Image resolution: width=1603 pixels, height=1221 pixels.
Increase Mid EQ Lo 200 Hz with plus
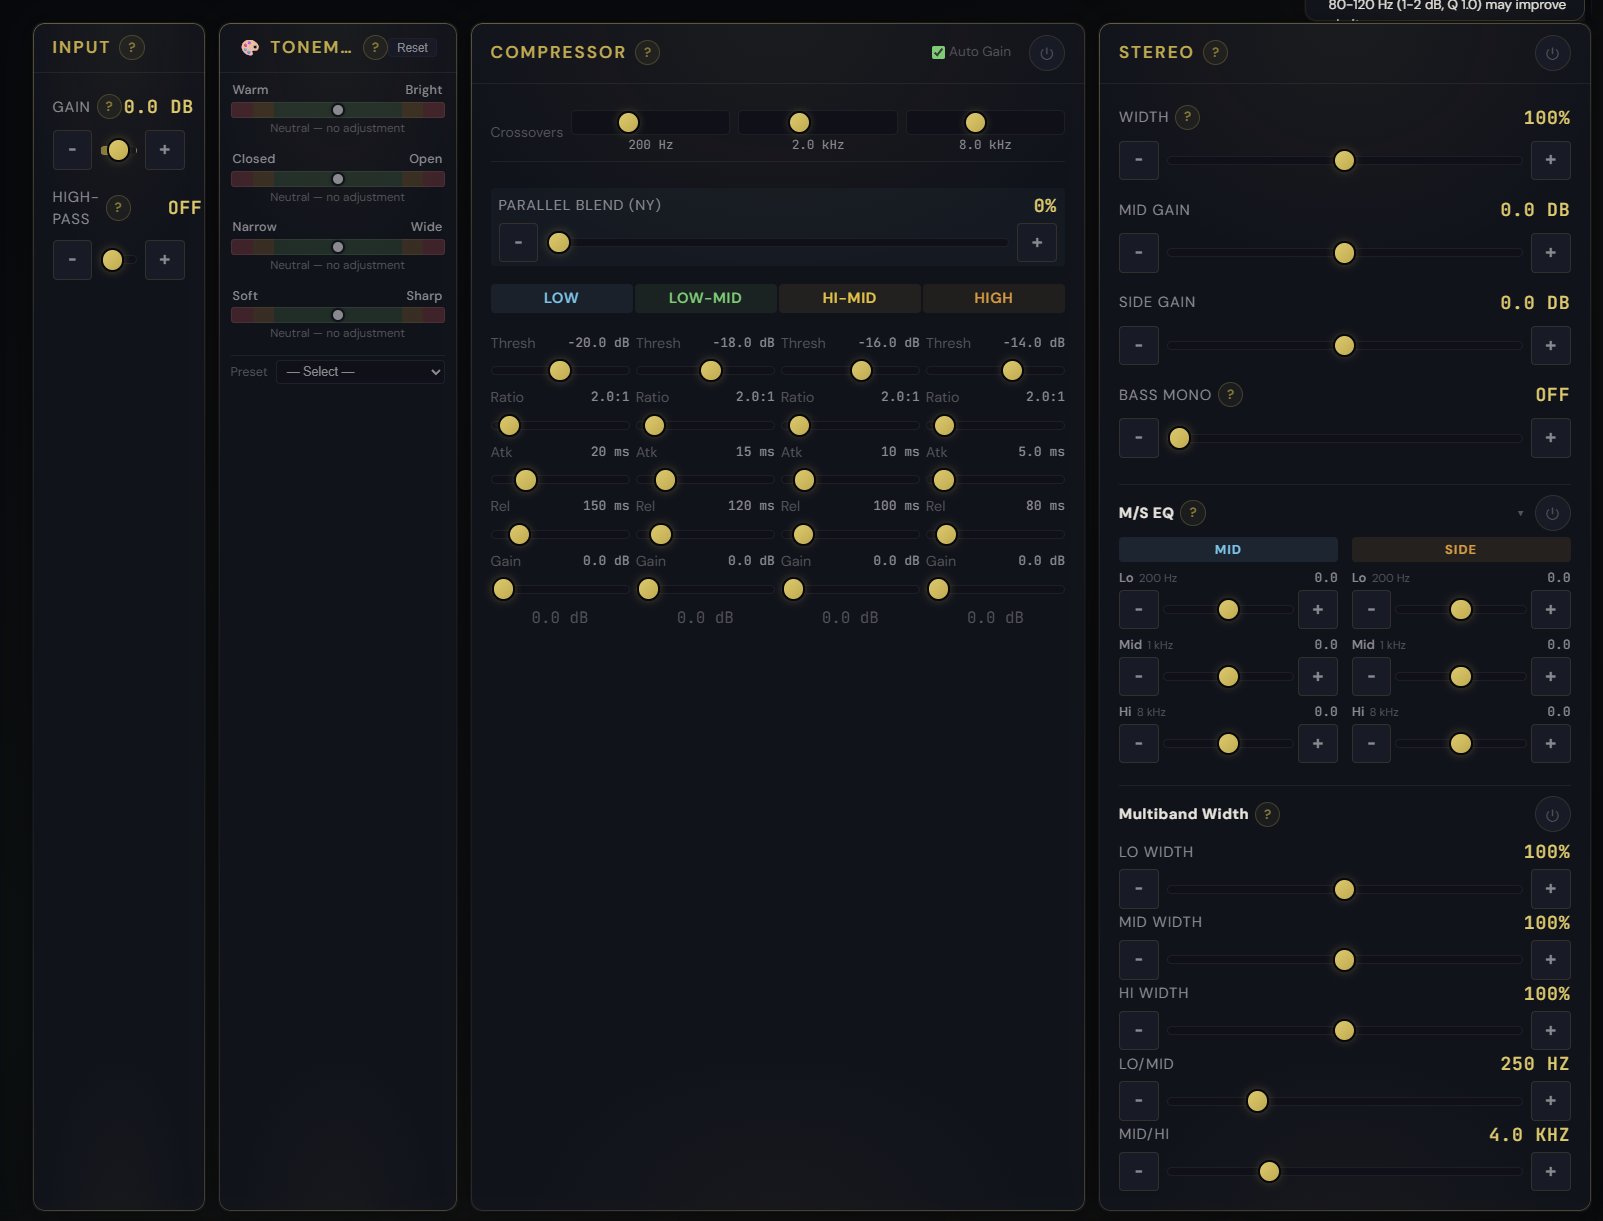point(1318,610)
